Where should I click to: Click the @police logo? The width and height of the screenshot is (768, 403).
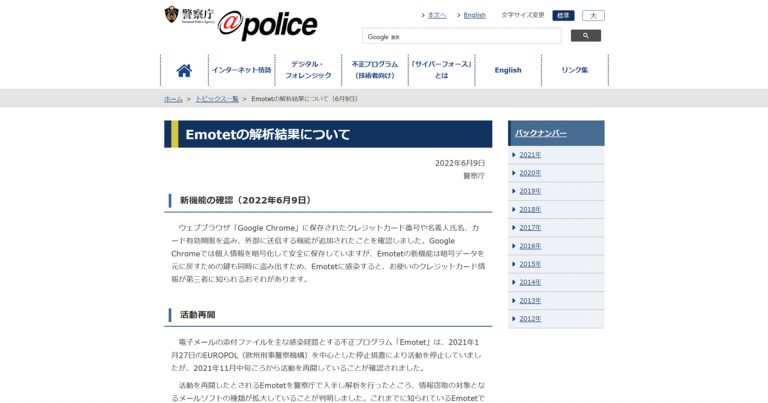[267, 24]
